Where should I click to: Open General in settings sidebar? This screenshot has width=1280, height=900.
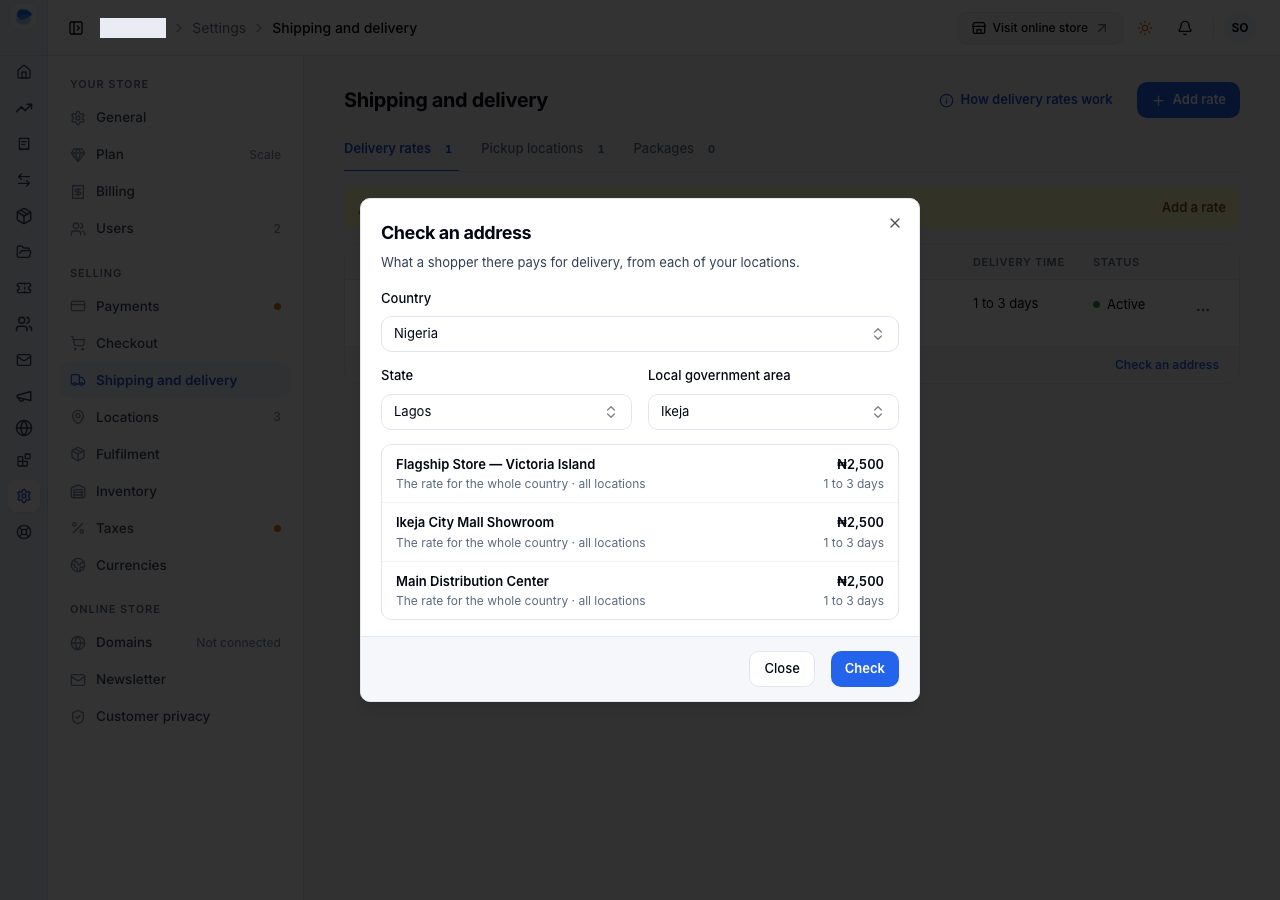175,117
